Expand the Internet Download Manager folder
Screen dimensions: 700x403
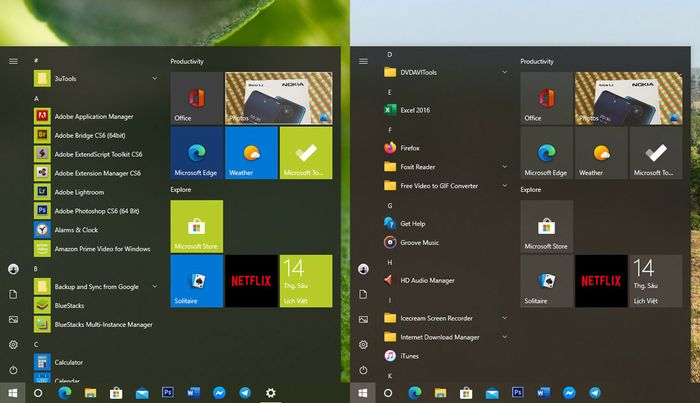[504, 337]
